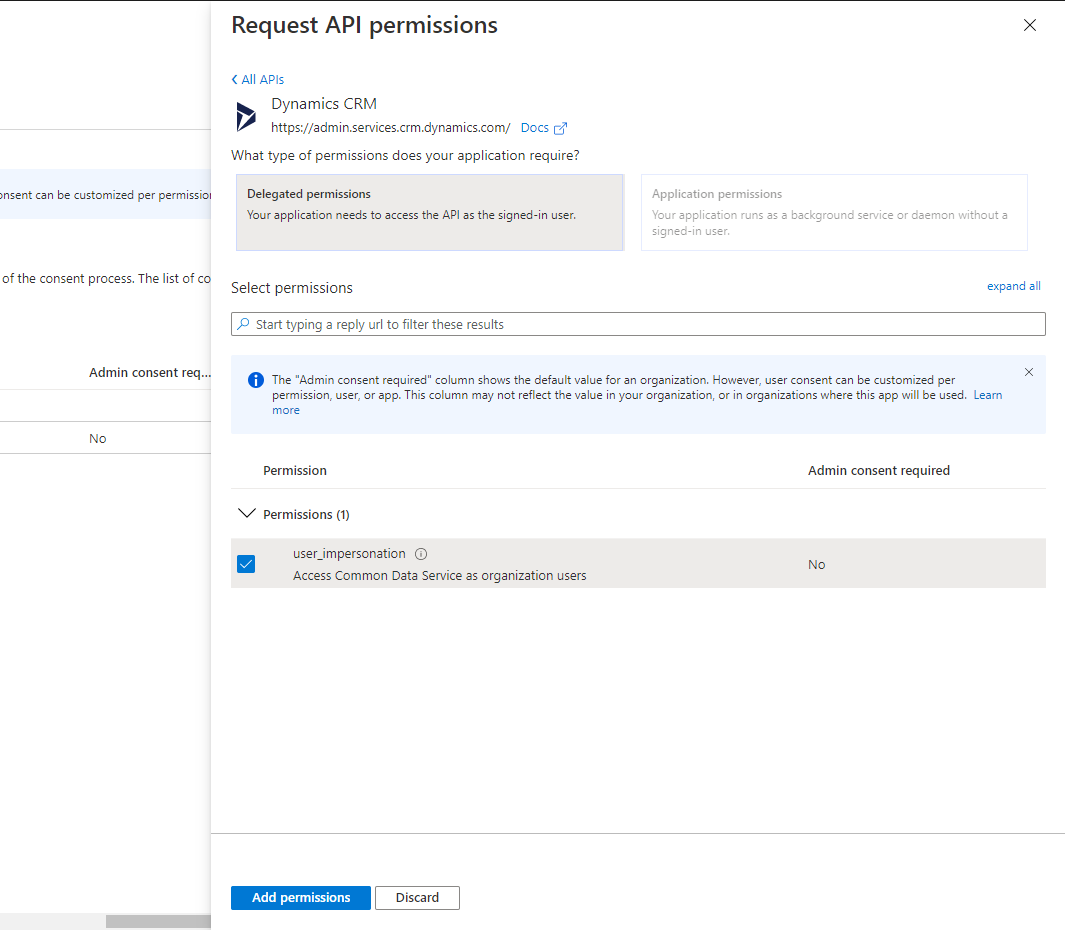Click the external link icon beside Docs
The width and height of the screenshot is (1065, 930).
[x=561, y=128]
